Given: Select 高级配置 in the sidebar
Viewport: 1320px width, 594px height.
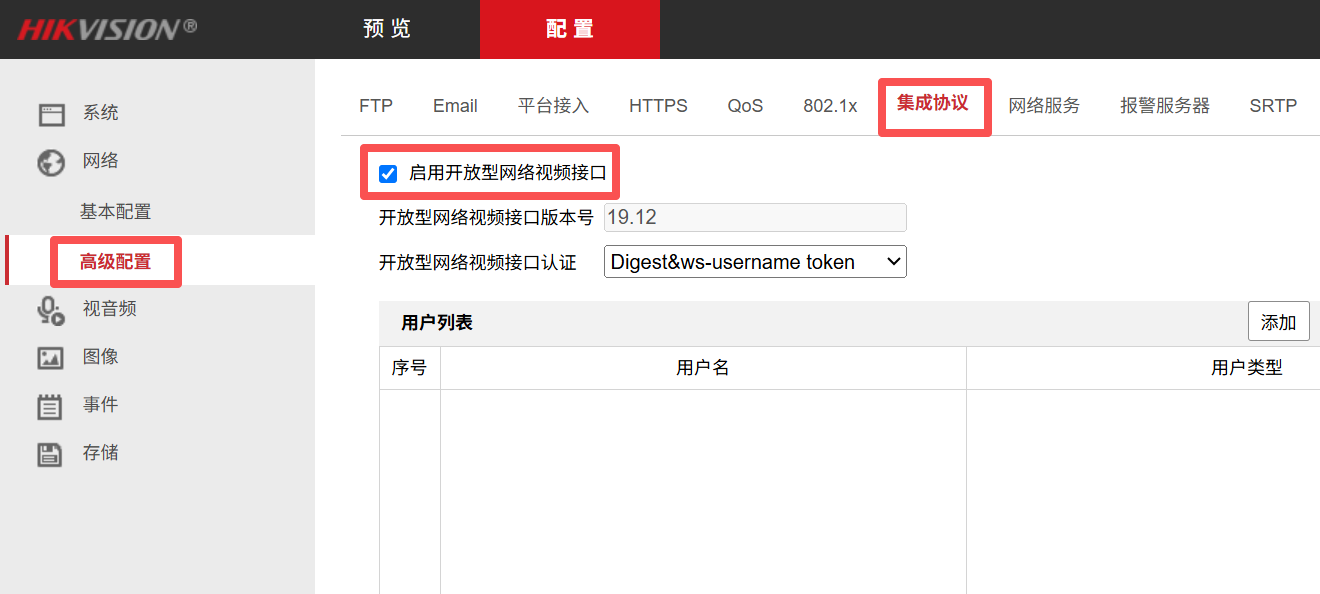Looking at the screenshot, I should pyautogui.click(x=116, y=262).
